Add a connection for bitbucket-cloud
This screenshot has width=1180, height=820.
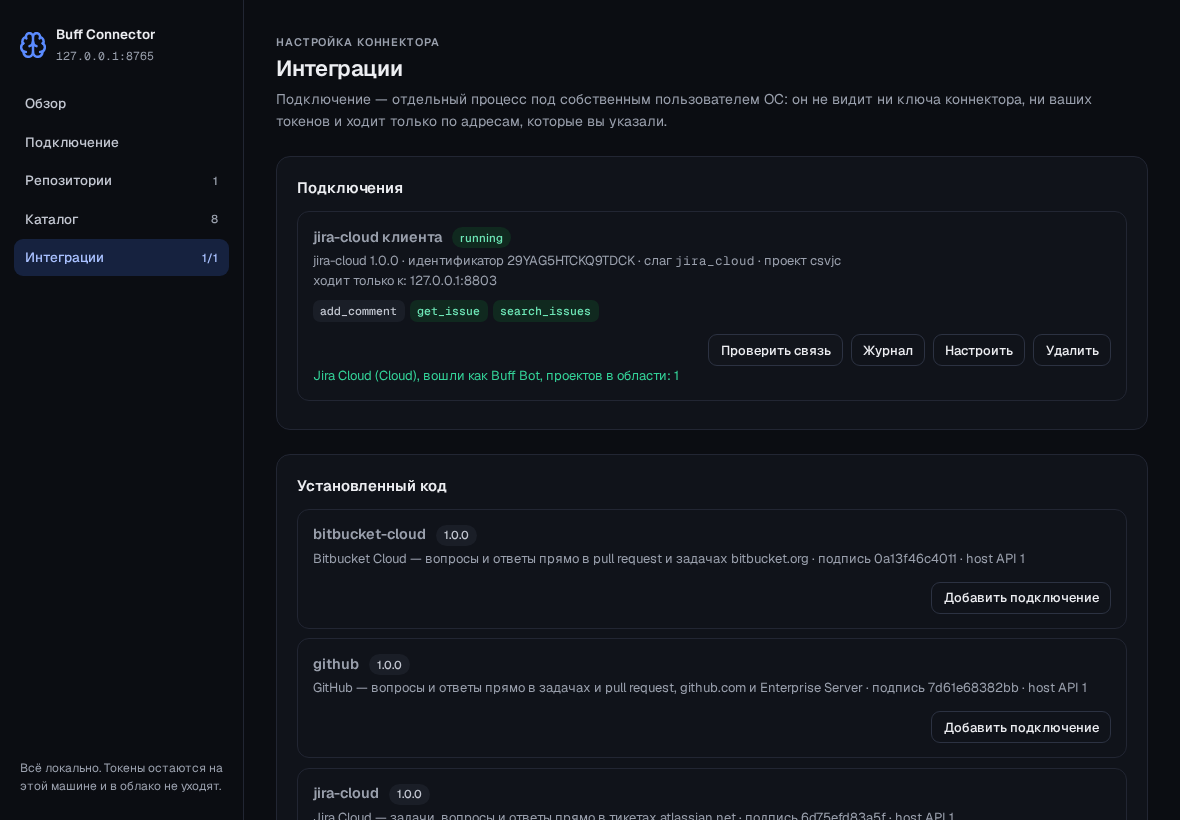coord(1020,598)
